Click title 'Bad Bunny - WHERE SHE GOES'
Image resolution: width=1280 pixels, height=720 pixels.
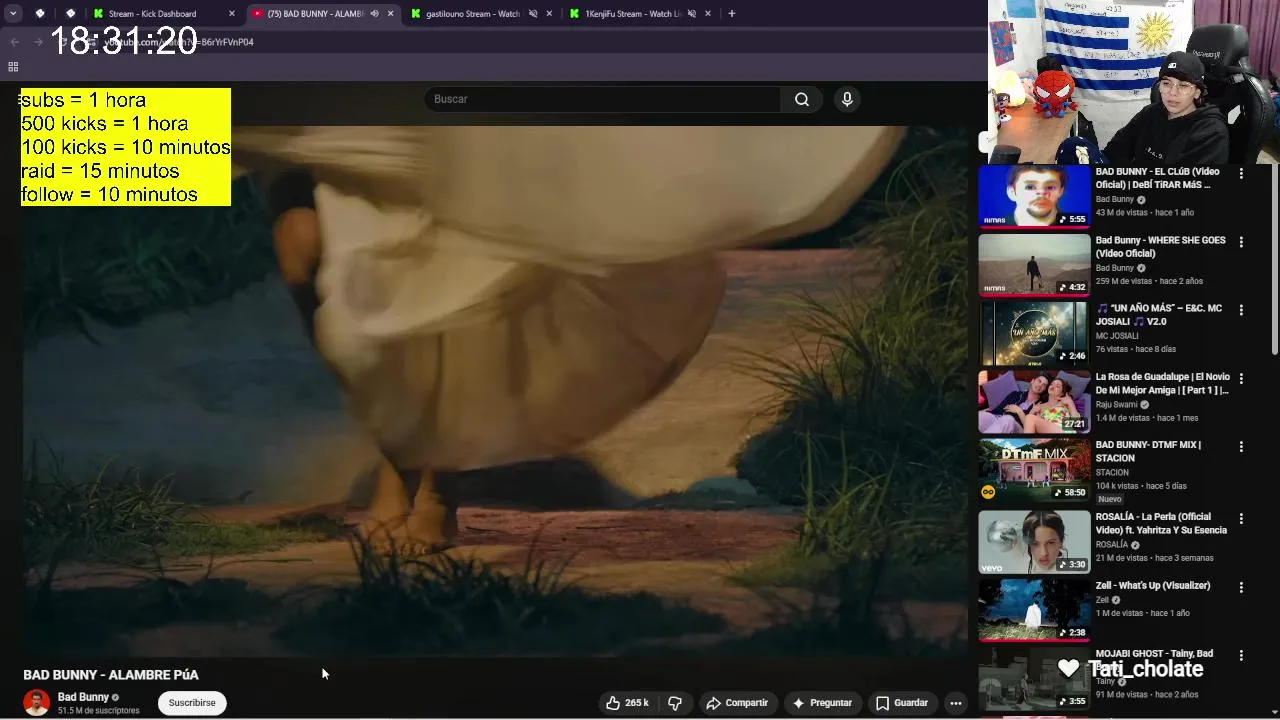[1160, 247]
